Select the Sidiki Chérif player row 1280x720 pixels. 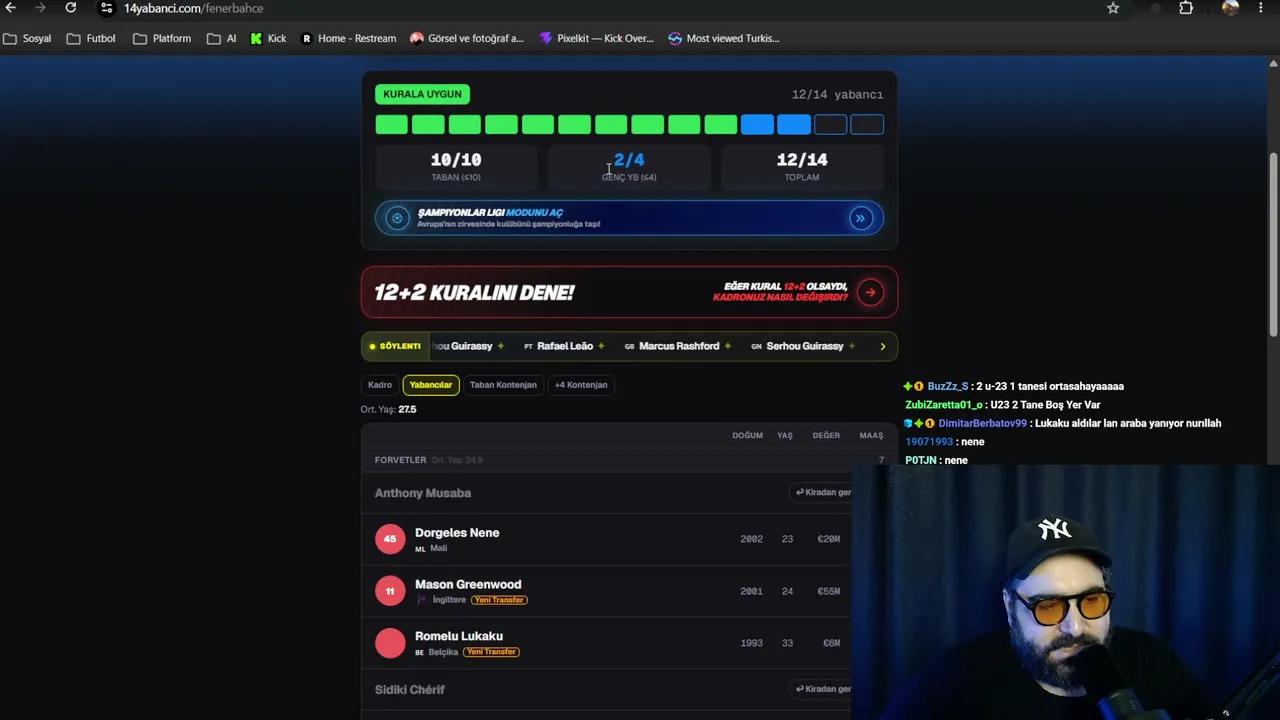(606, 689)
